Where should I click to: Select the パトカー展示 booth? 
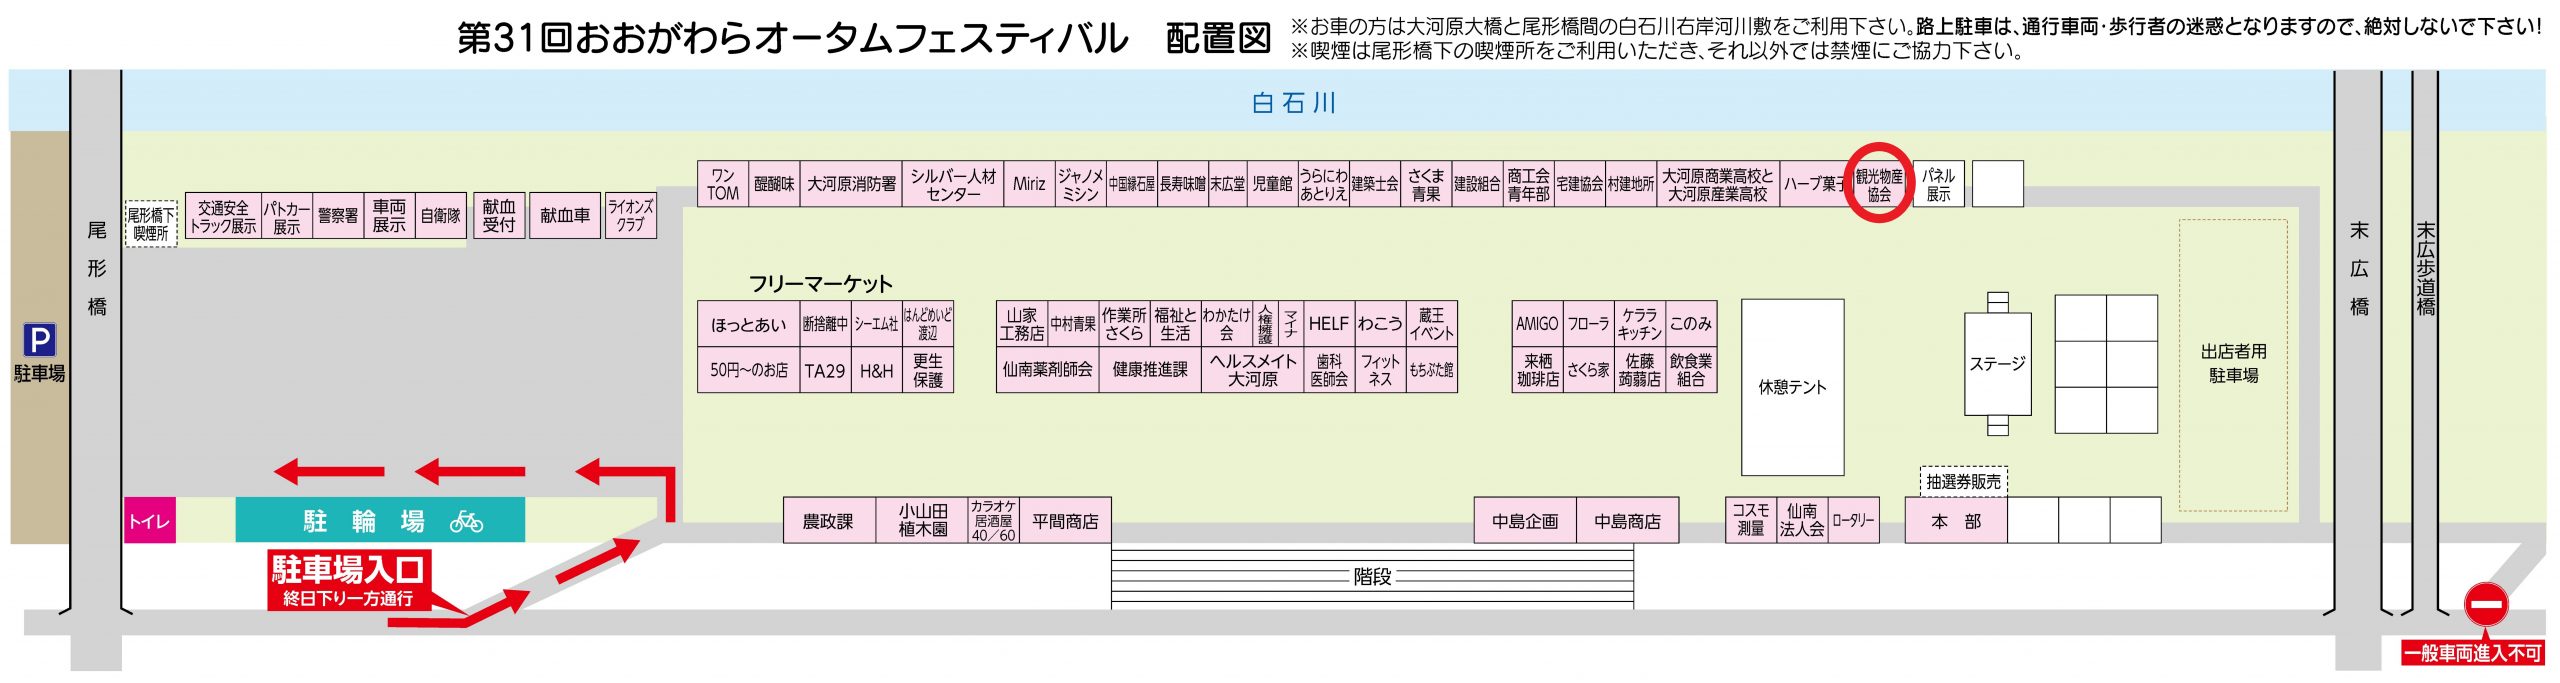[287, 216]
